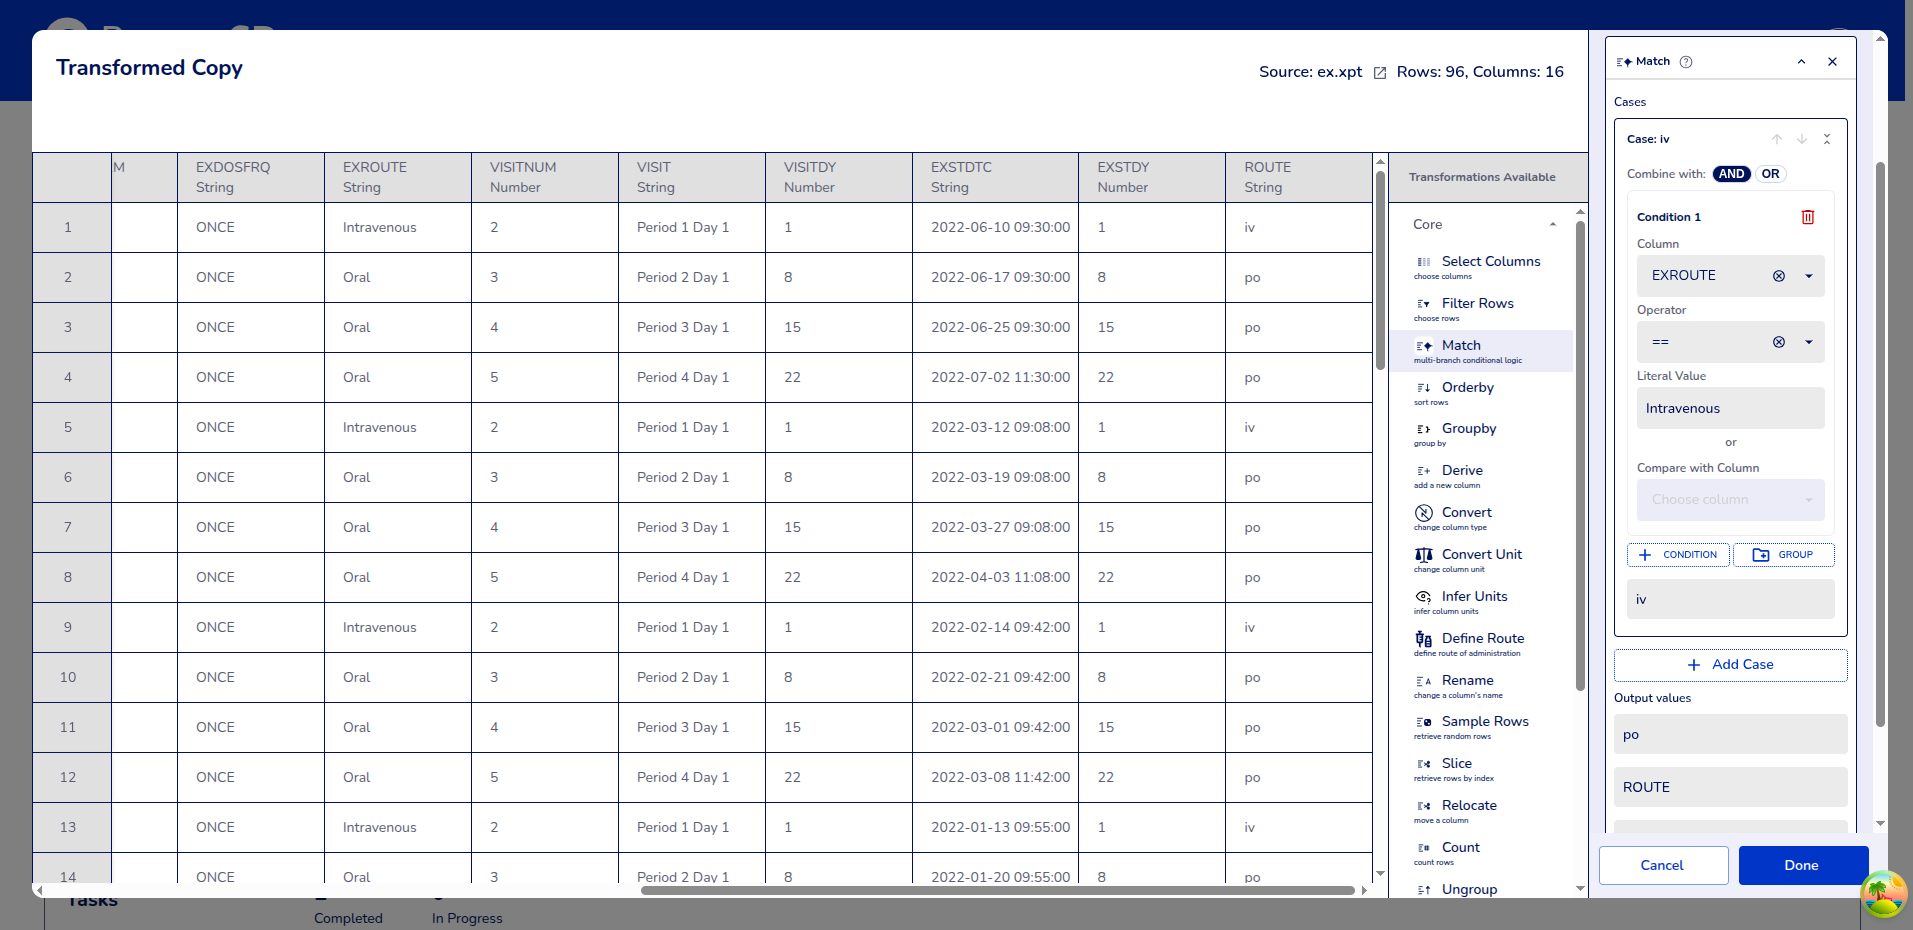The height and width of the screenshot is (930, 1913).
Task: Switch combine mode to OR
Action: tap(1770, 174)
